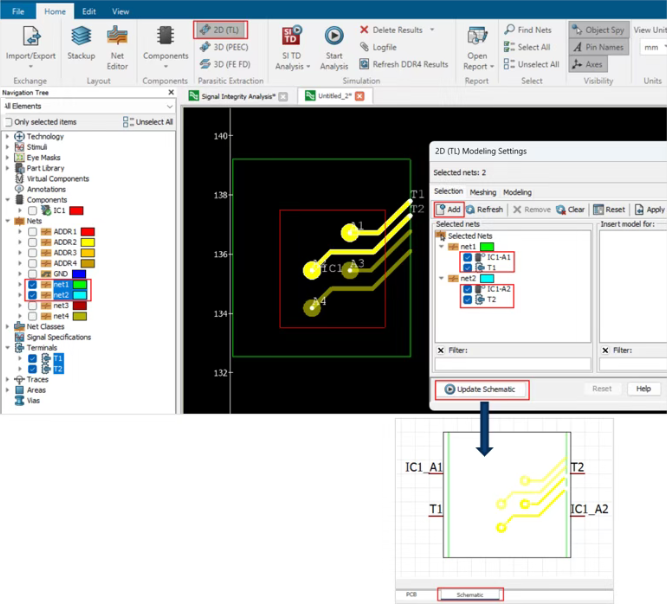Image resolution: width=667 pixels, height=607 pixels.
Task: Click the red IC1 color swatch
Action: [76, 211]
